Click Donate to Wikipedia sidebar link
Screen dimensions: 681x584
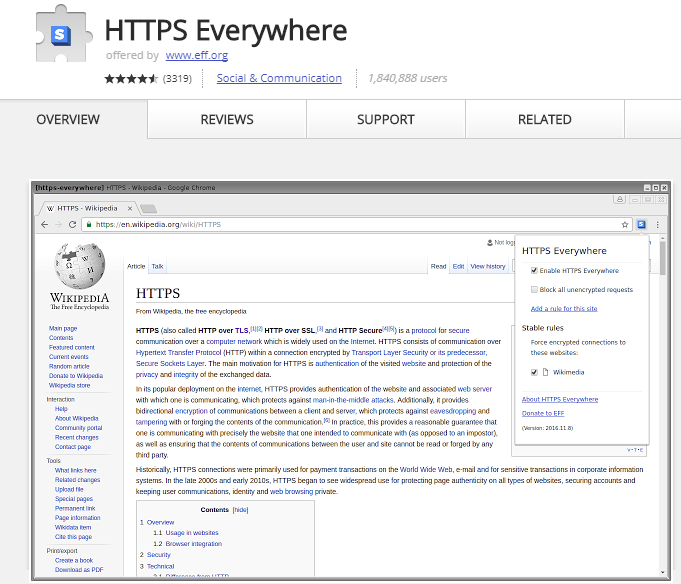(x=76, y=376)
